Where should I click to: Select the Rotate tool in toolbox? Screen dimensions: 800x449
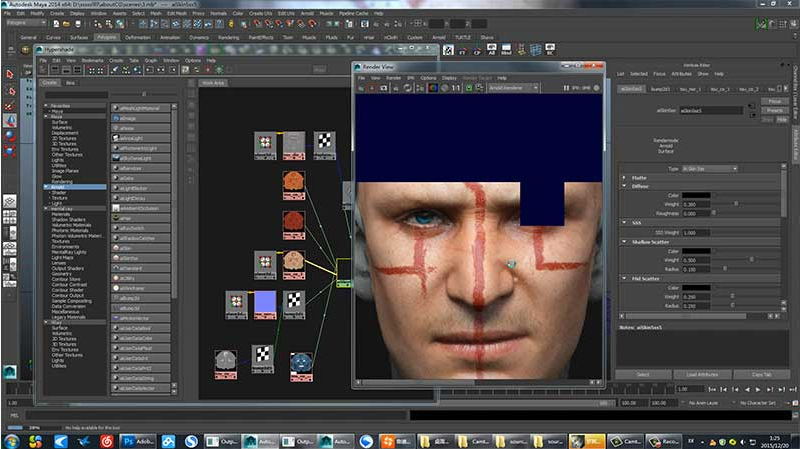click(x=10, y=136)
